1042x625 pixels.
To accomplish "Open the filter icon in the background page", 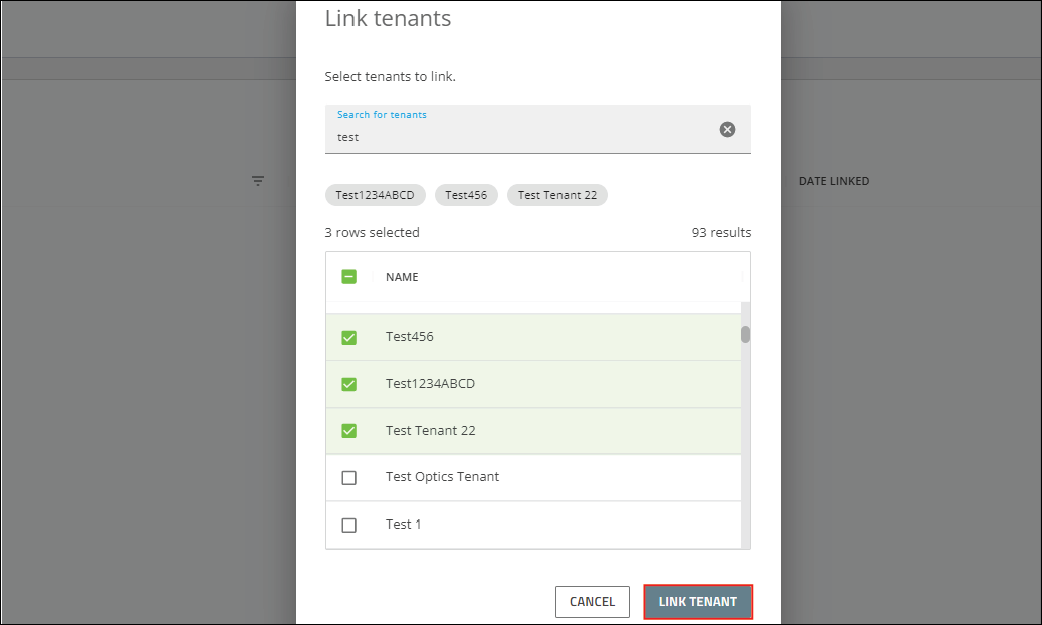I will 258,181.
